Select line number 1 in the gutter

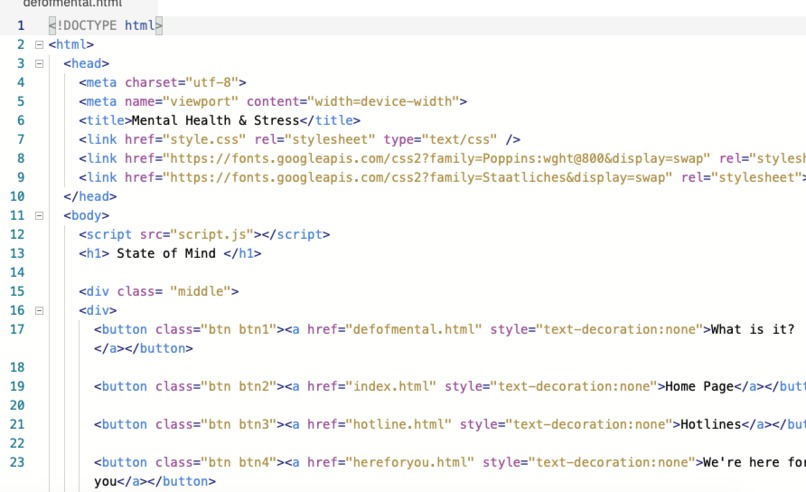coord(21,26)
